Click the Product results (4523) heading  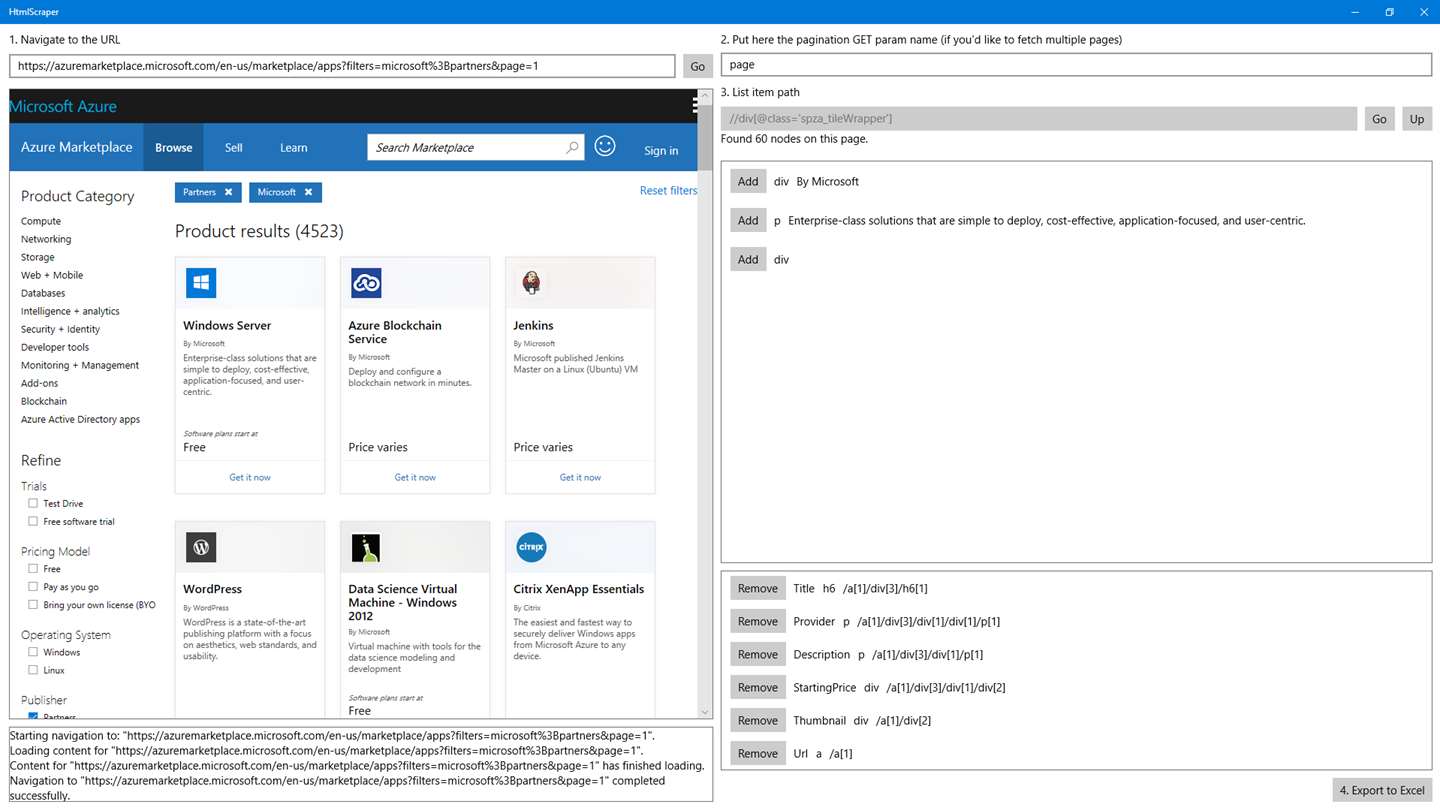point(259,231)
